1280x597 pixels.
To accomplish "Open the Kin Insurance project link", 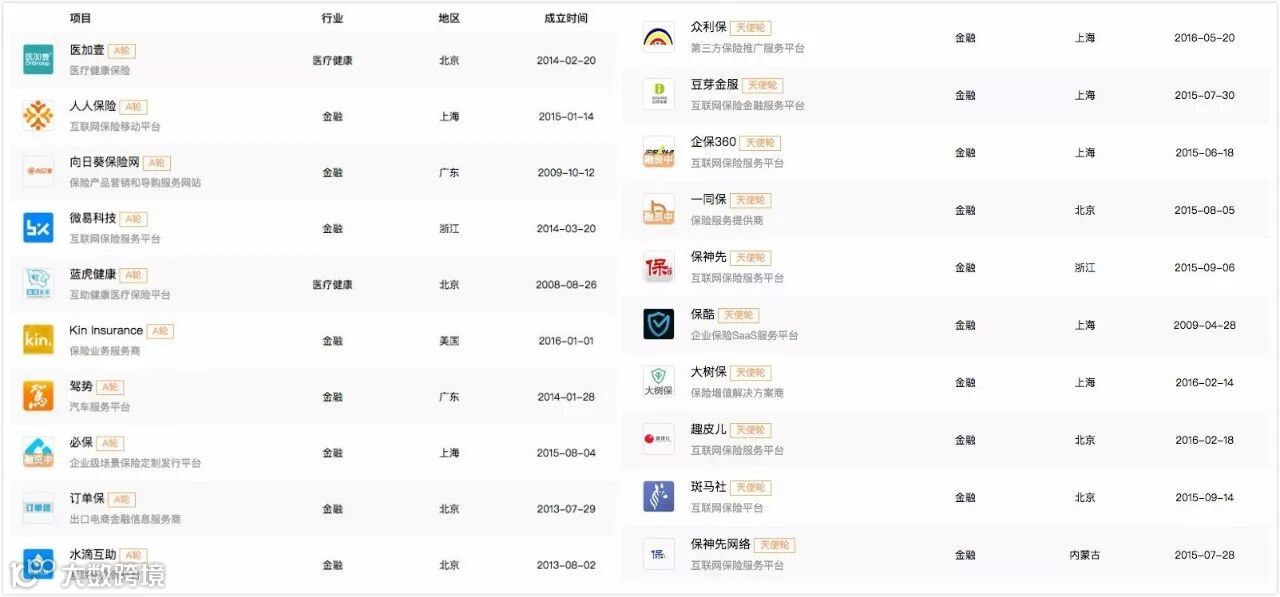I will [106, 330].
